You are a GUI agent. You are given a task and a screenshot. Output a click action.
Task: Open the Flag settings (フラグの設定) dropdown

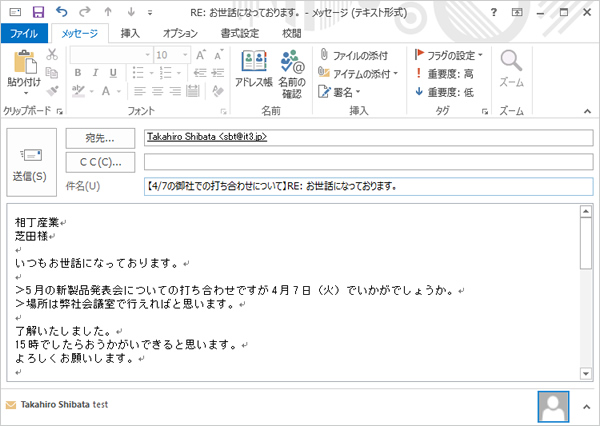(x=449, y=55)
